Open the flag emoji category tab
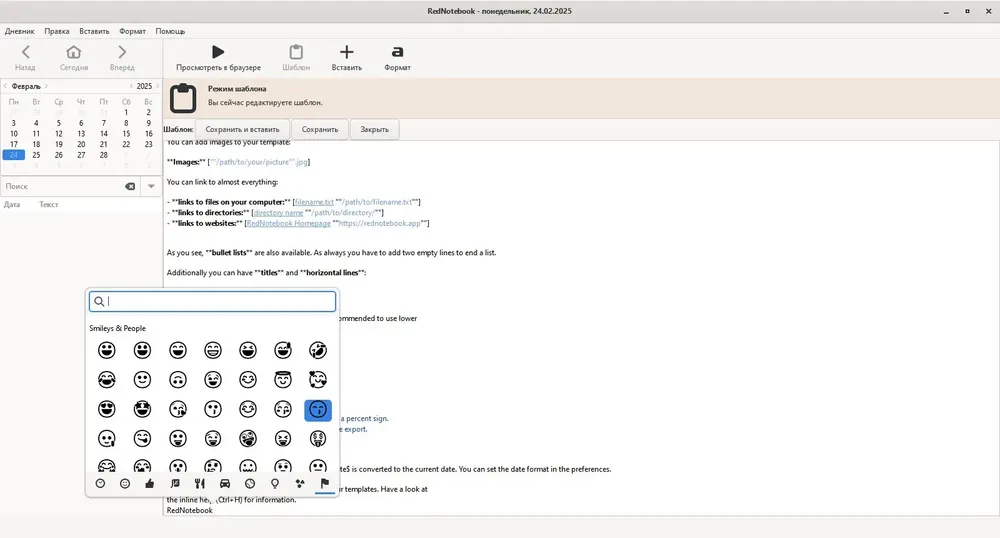Image resolution: width=1000 pixels, height=538 pixels. 325,484
